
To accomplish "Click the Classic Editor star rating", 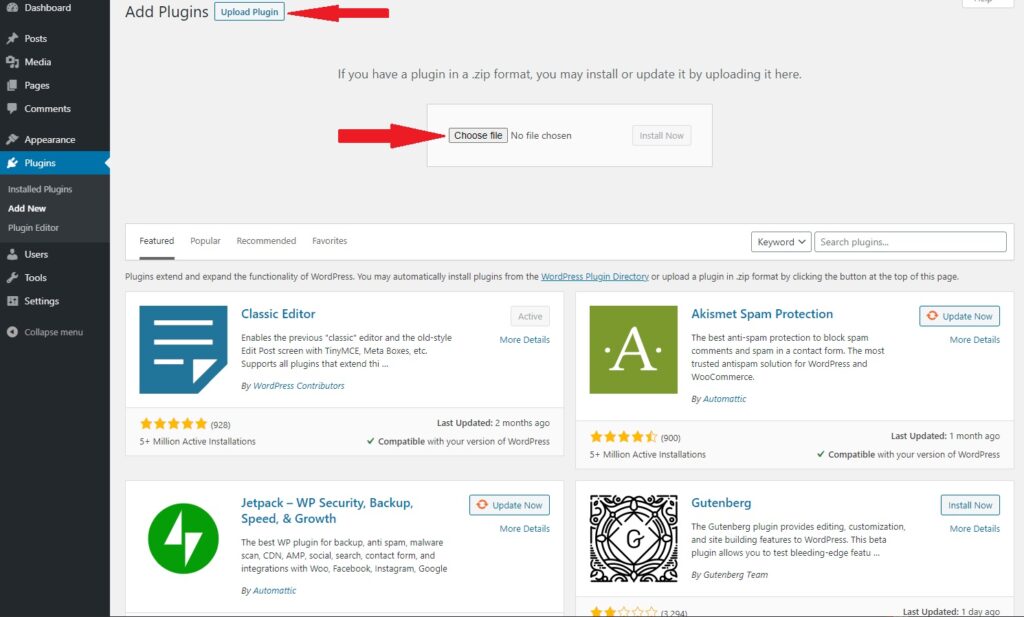I will click(173, 424).
